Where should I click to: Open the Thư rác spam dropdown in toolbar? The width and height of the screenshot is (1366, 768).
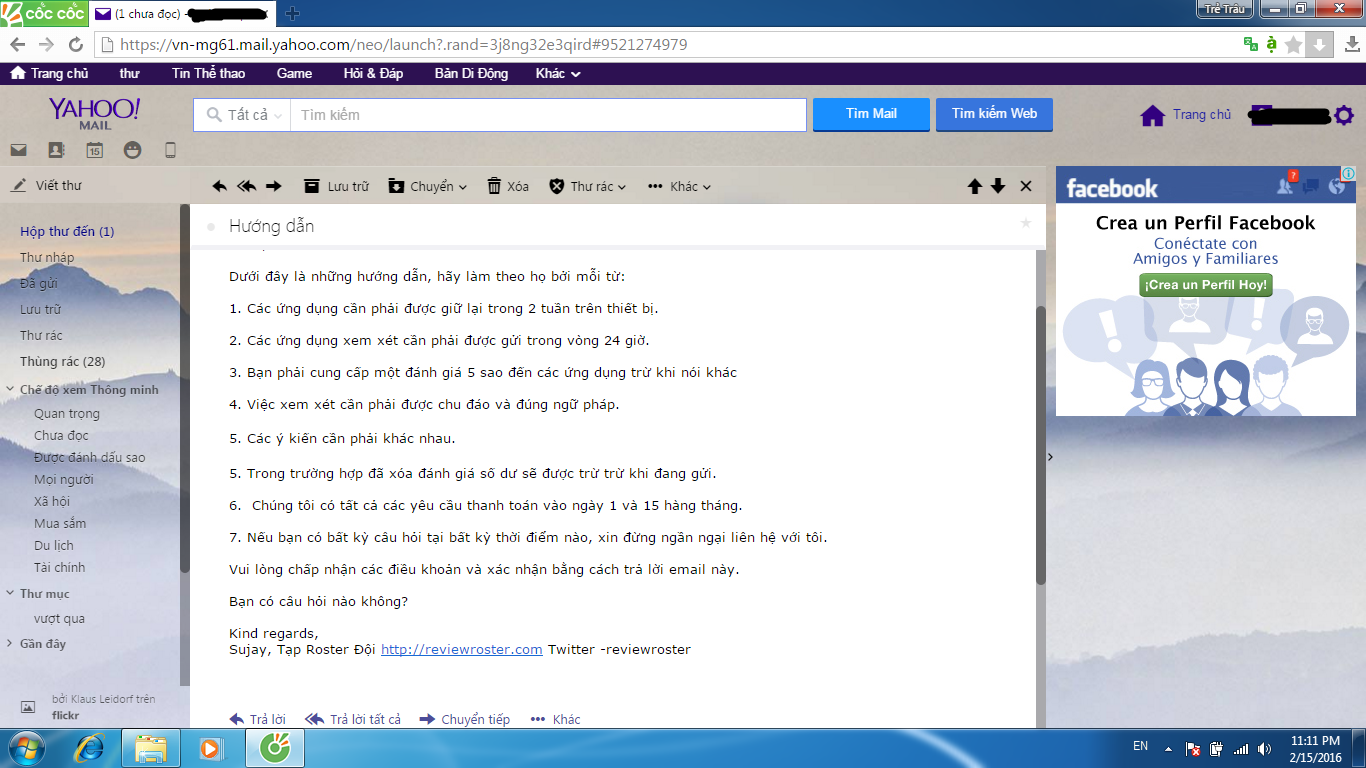588,186
